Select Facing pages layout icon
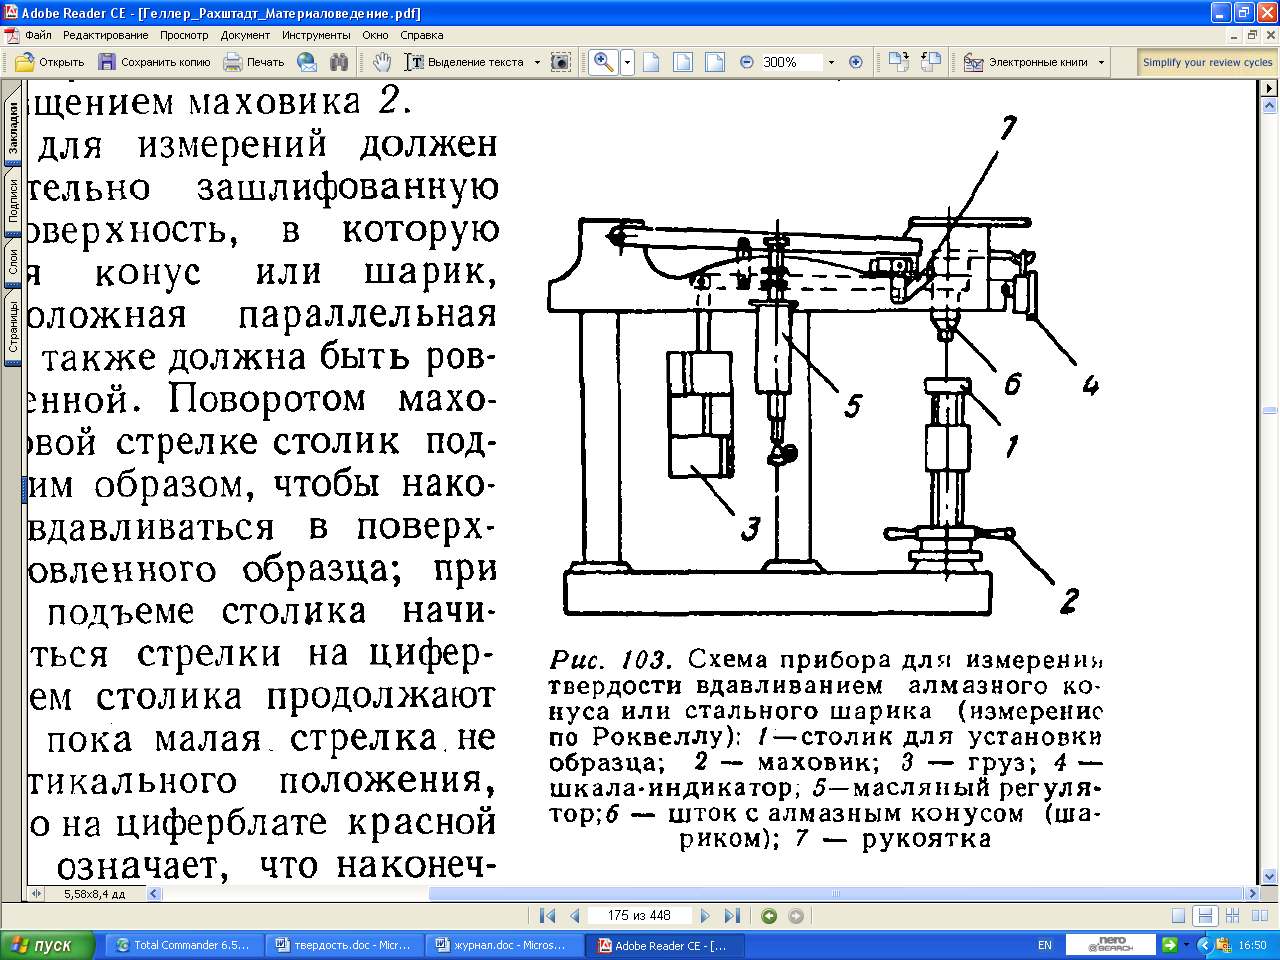 pyautogui.click(x=1259, y=915)
